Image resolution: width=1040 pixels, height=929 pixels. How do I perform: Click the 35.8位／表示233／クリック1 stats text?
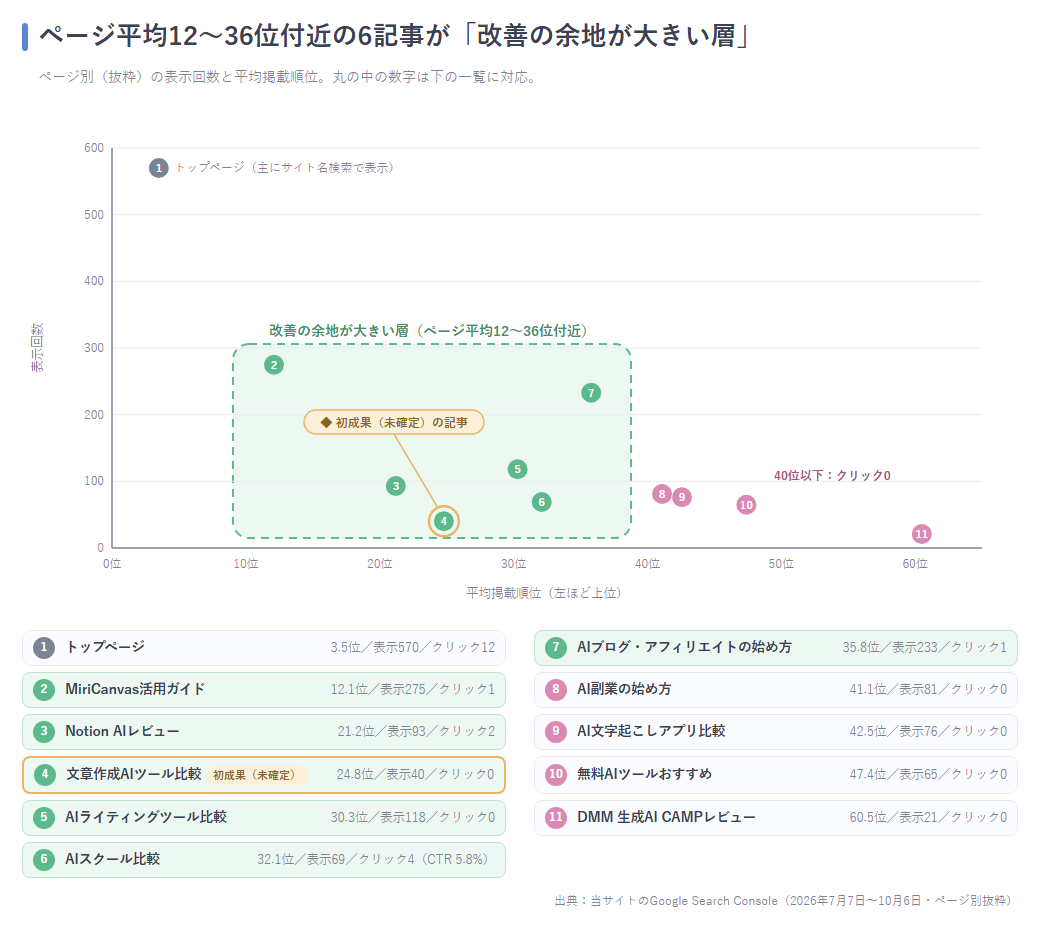pyautogui.click(x=925, y=647)
